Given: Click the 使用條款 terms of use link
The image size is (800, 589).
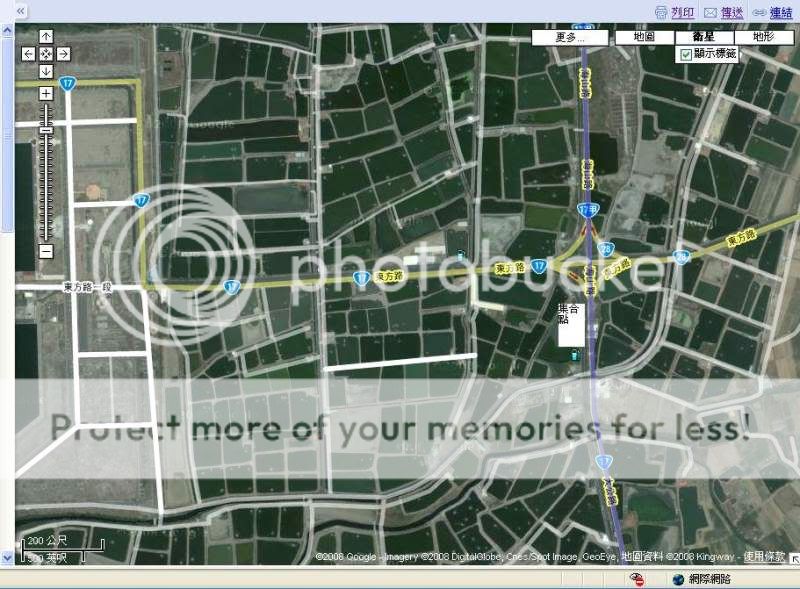Looking at the screenshot, I should pyautogui.click(x=765, y=556).
